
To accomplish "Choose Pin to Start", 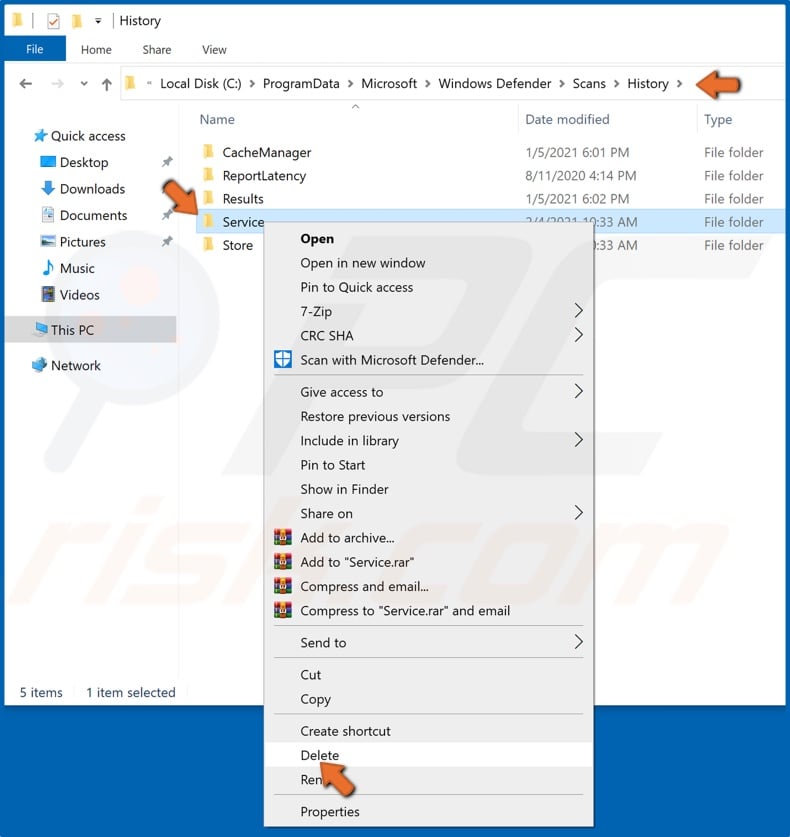I will click(333, 465).
